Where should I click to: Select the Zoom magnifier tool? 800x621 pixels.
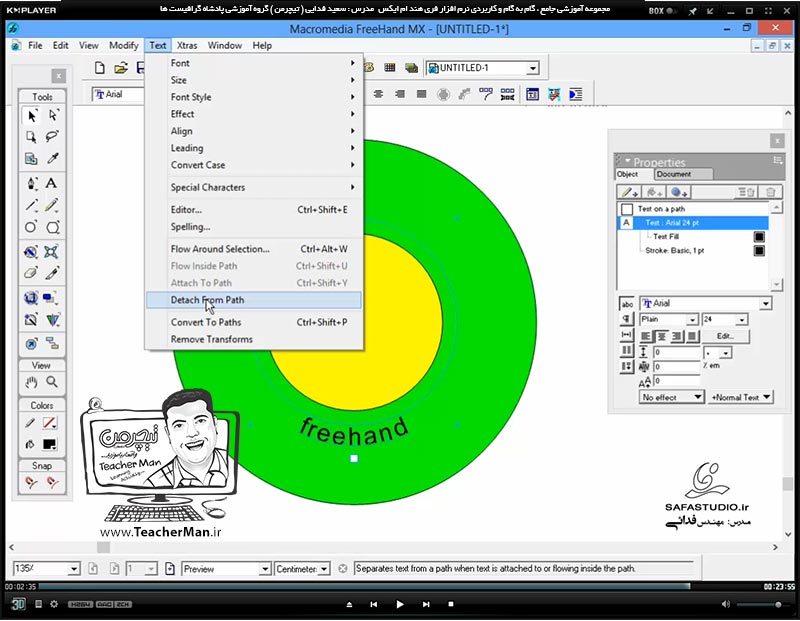(x=52, y=382)
